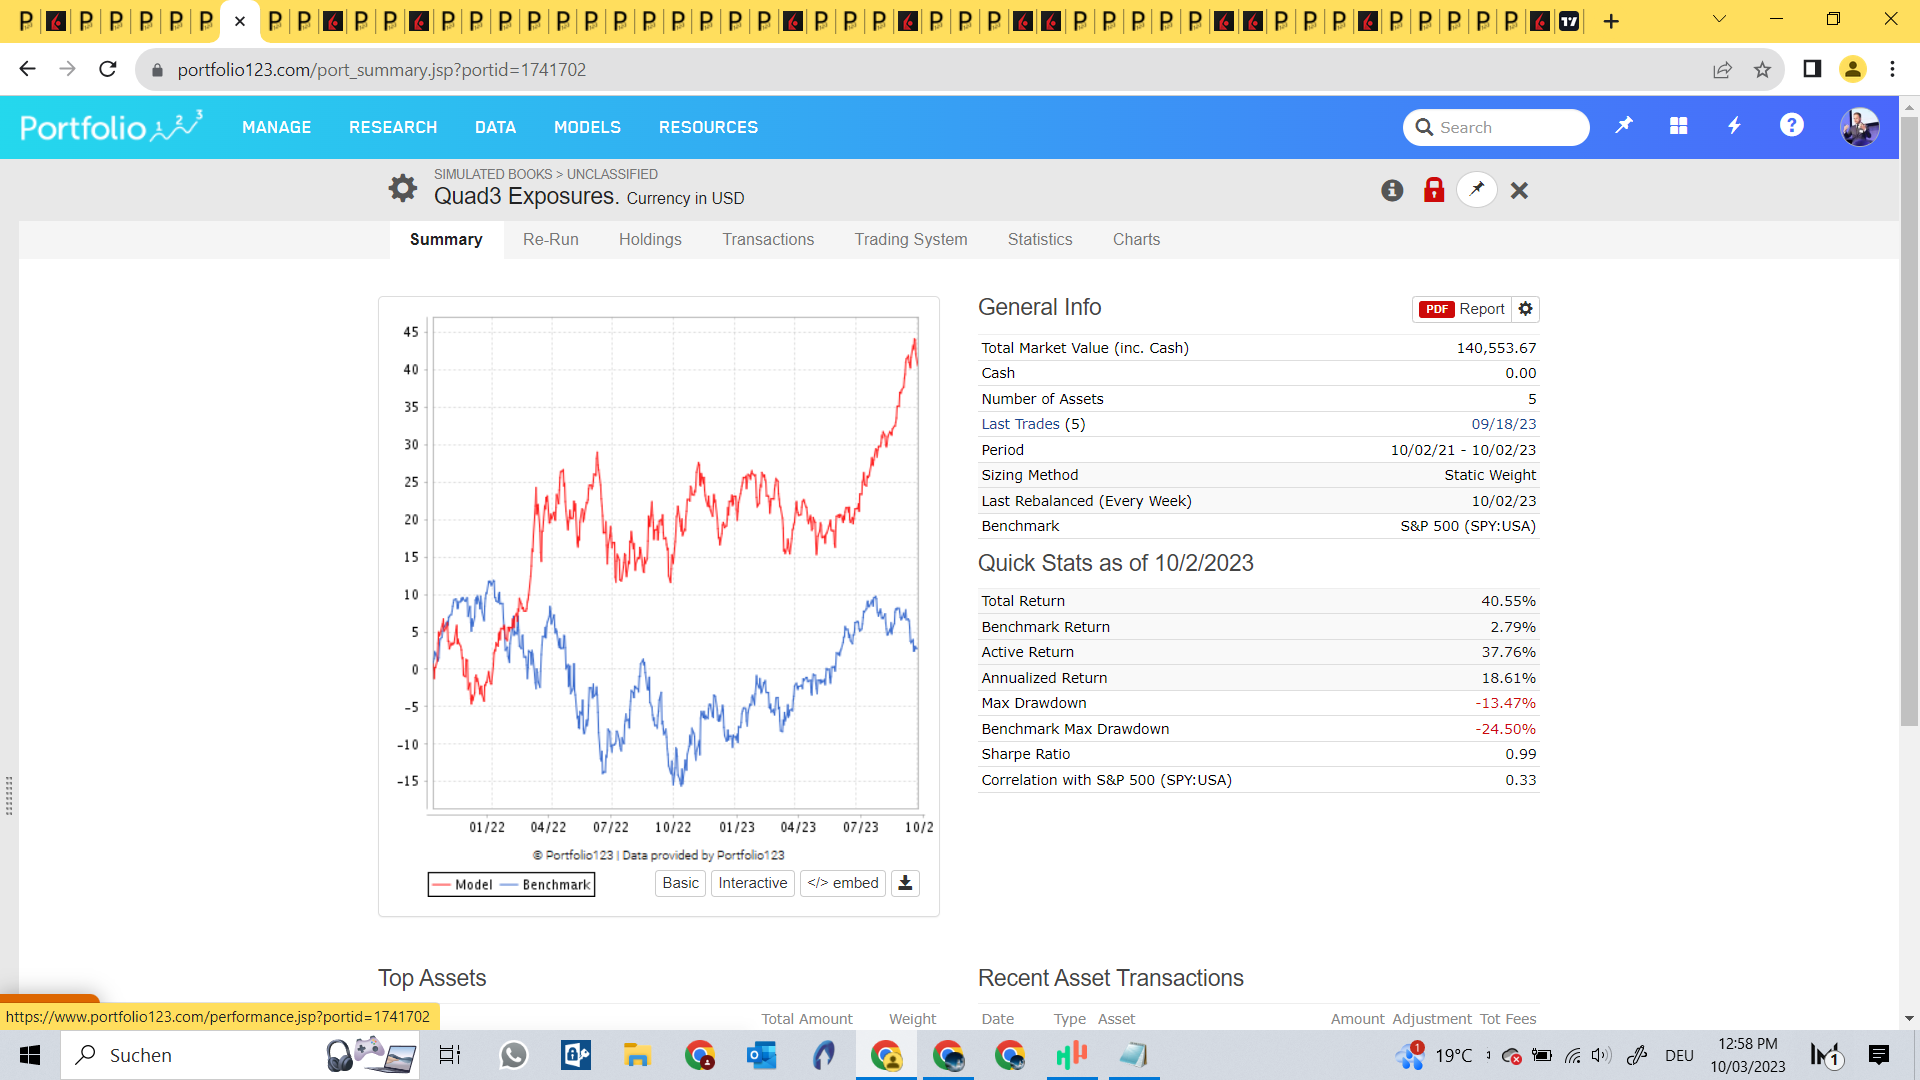The height and width of the screenshot is (1080, 1920).
Task: Click the PDF Report button
Action: pyautogui.click(x=1462, y=309)
